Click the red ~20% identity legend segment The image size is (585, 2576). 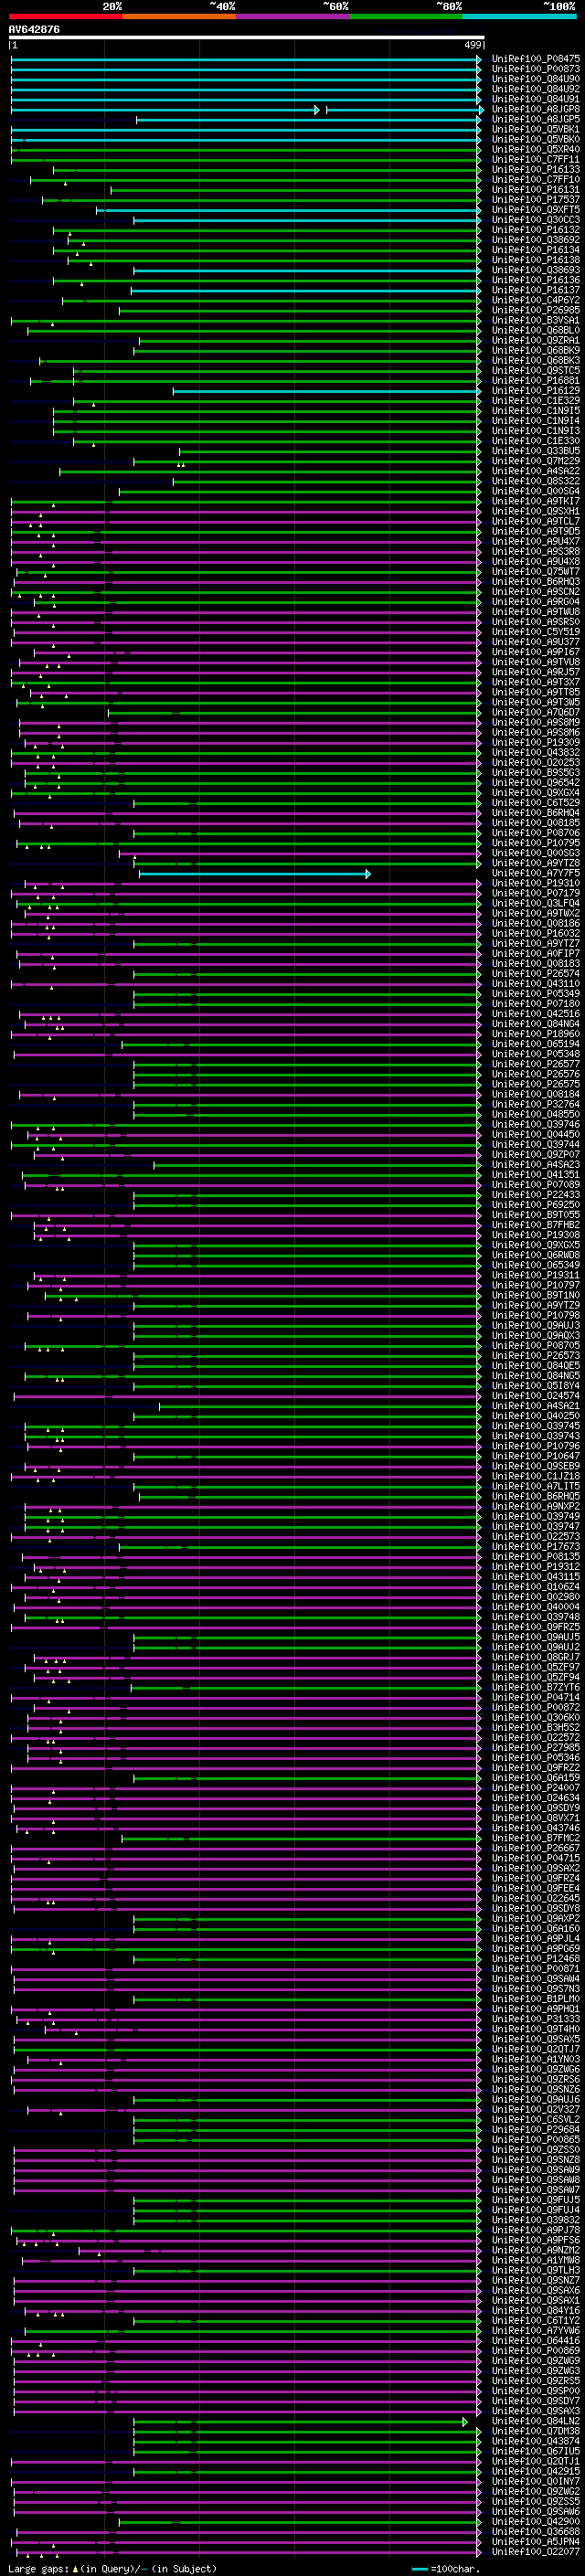[66, 16]
